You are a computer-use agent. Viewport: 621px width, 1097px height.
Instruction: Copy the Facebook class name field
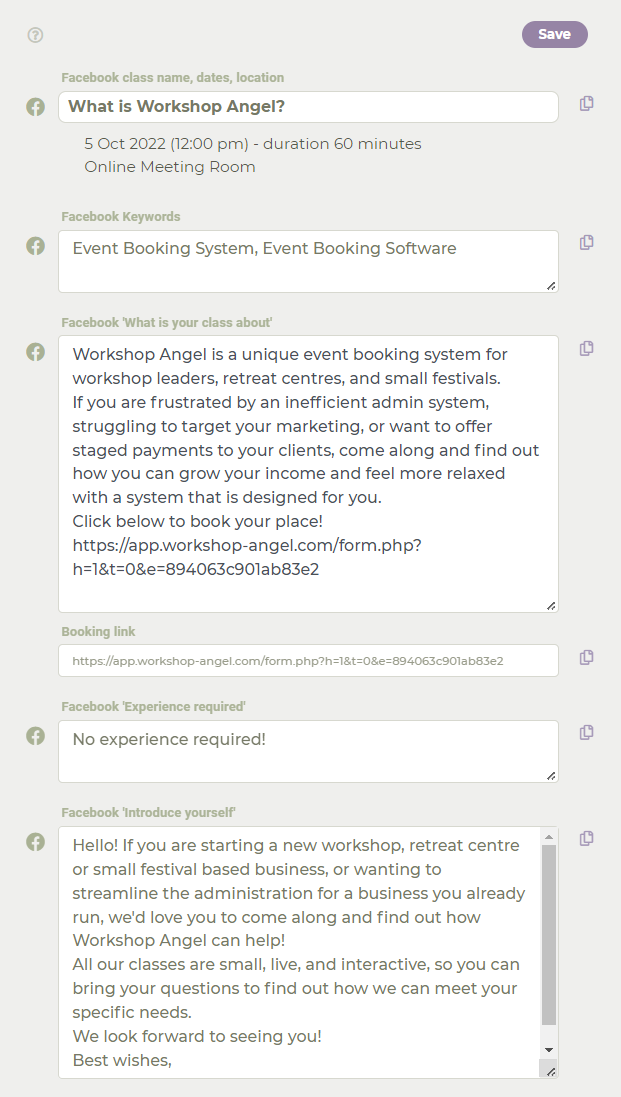tap(587, 104)
